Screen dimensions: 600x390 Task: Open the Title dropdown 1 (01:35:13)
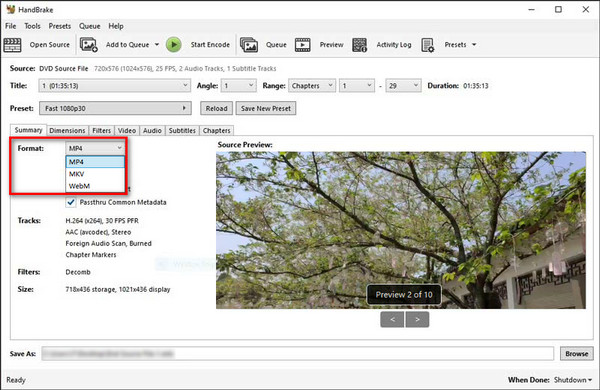114,86
